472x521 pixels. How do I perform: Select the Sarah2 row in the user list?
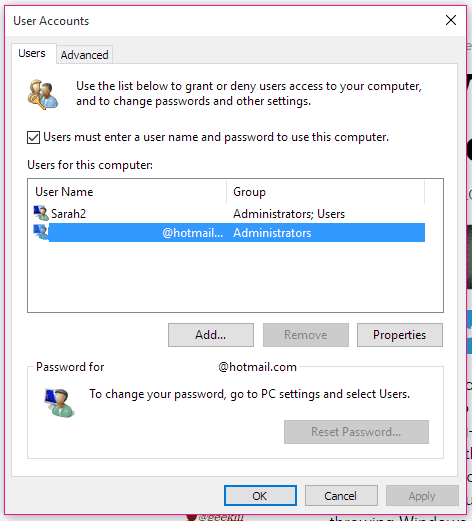point(229,213)
